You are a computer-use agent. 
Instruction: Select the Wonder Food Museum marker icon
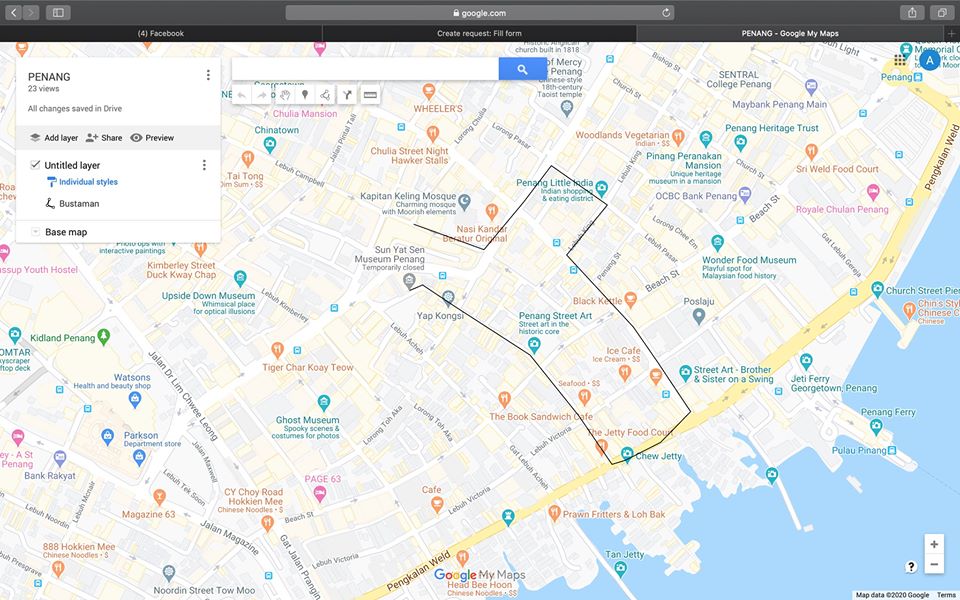(718, 242)
